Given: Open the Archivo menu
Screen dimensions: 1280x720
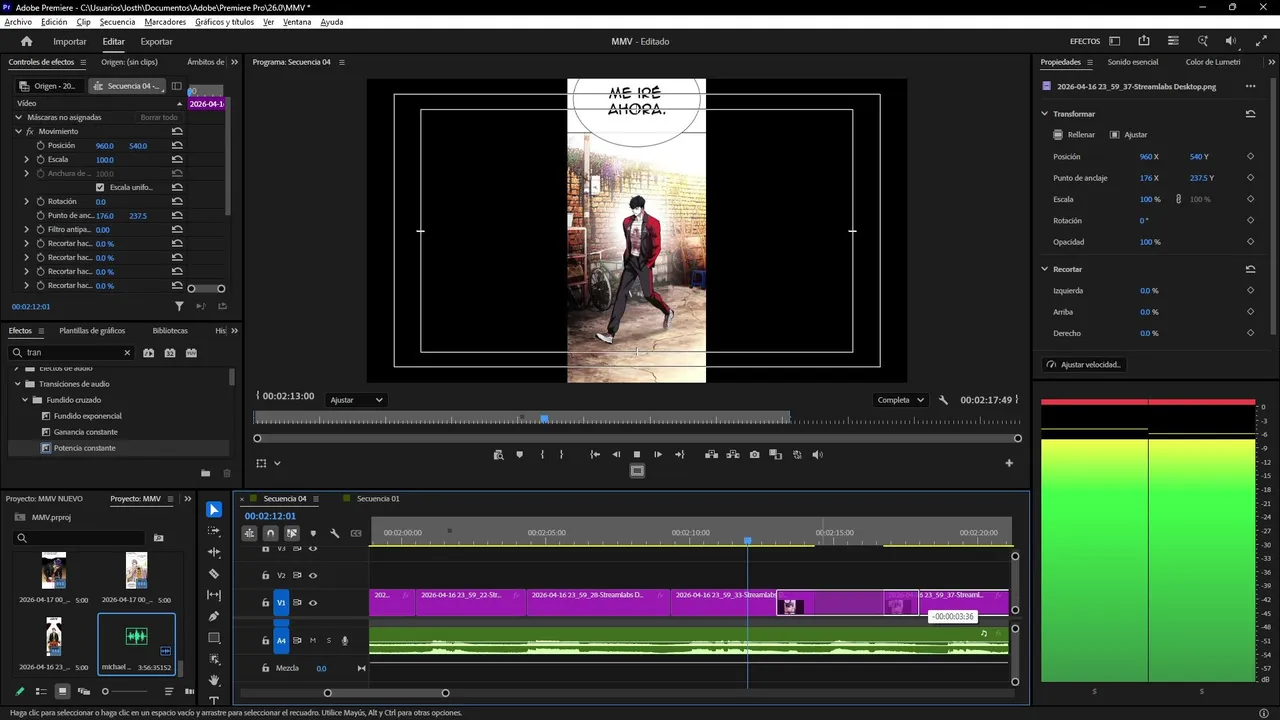Looking at the screenshot, I should [18, 22].
